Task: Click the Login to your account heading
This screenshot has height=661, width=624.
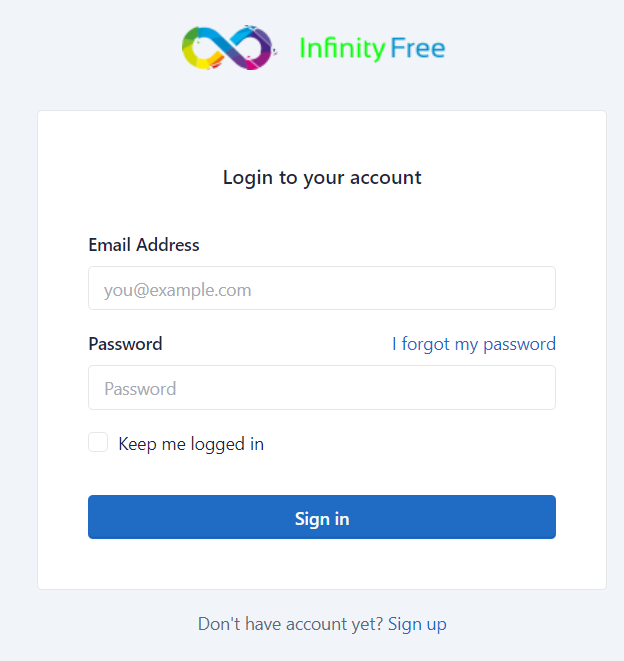Action: (x=322, y=178)
